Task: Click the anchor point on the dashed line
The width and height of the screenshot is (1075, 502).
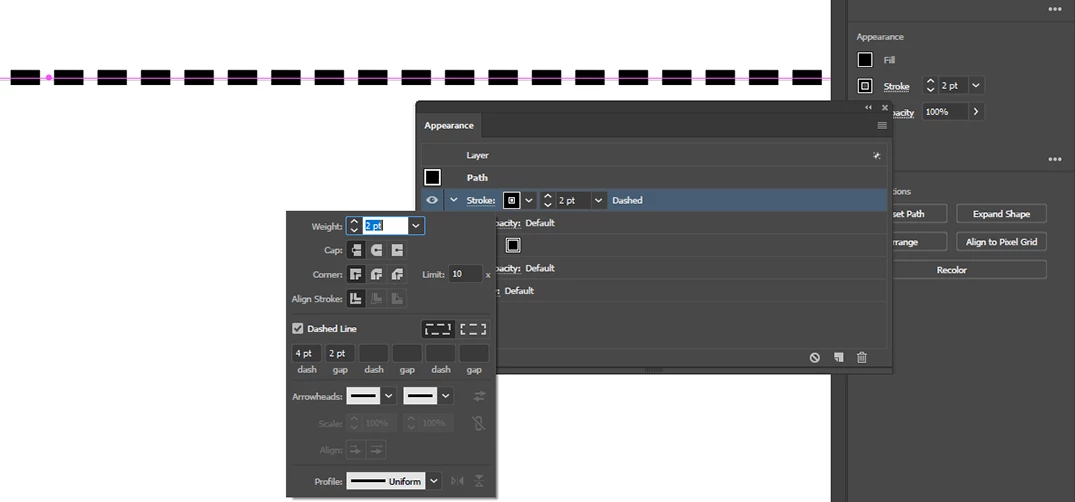Action: coord(49,77)
